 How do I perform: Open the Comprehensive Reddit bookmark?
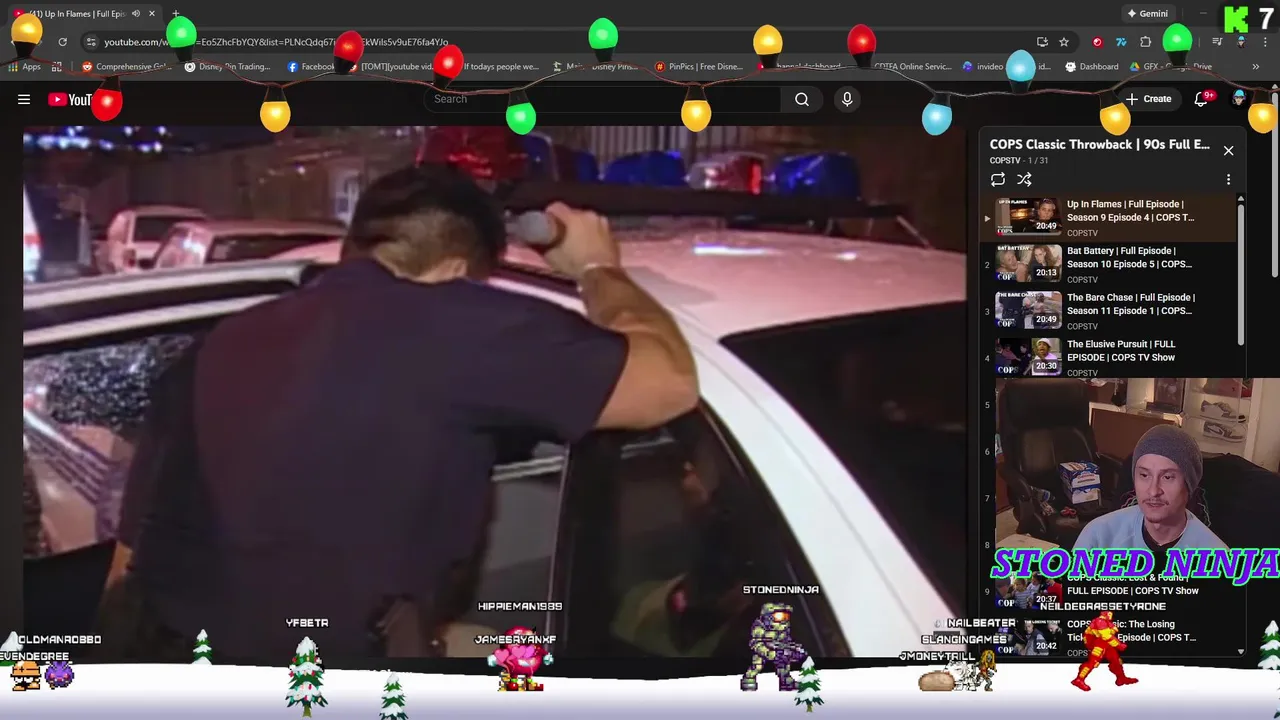point(126,67)
